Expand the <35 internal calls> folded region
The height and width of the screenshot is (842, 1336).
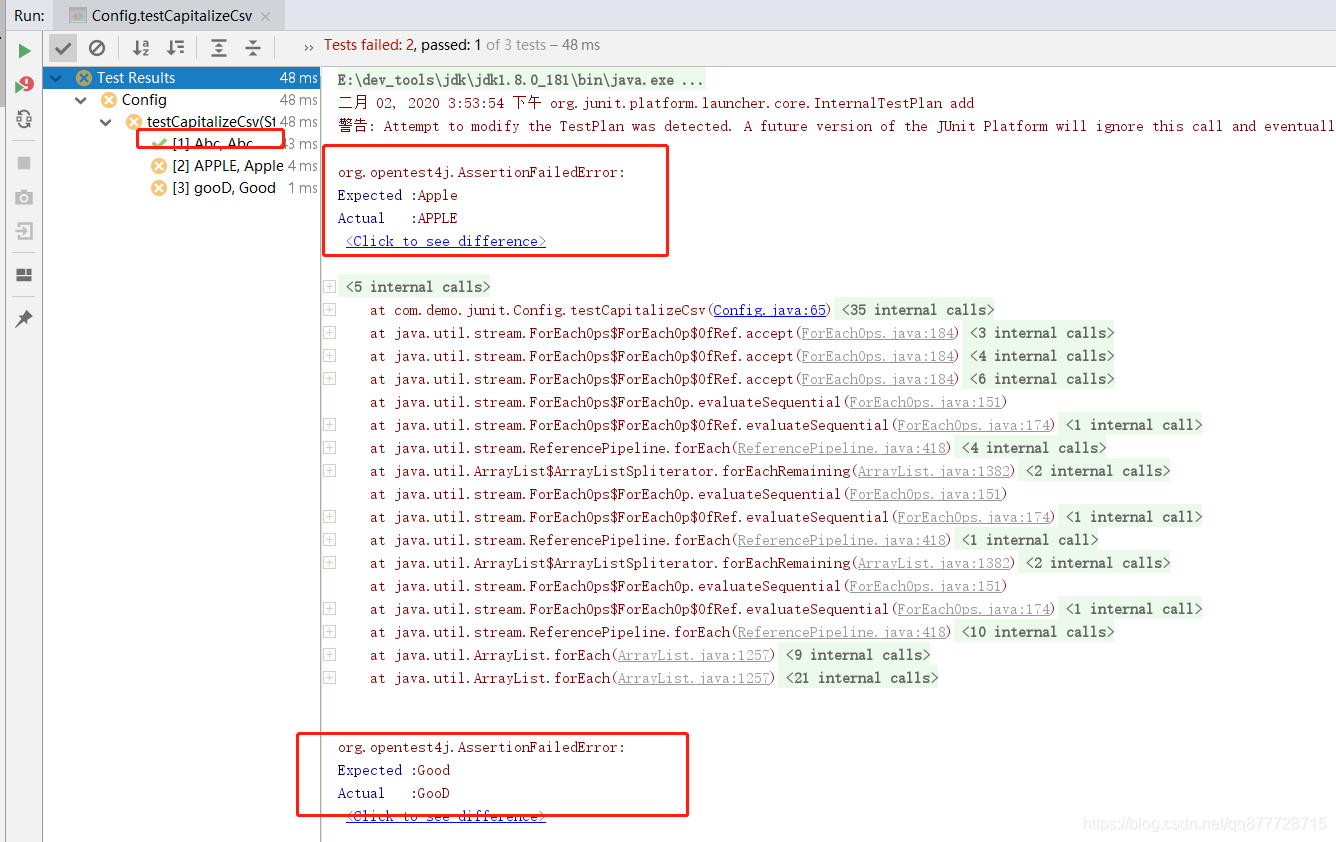pyautogui.click(x=917, y=310)
